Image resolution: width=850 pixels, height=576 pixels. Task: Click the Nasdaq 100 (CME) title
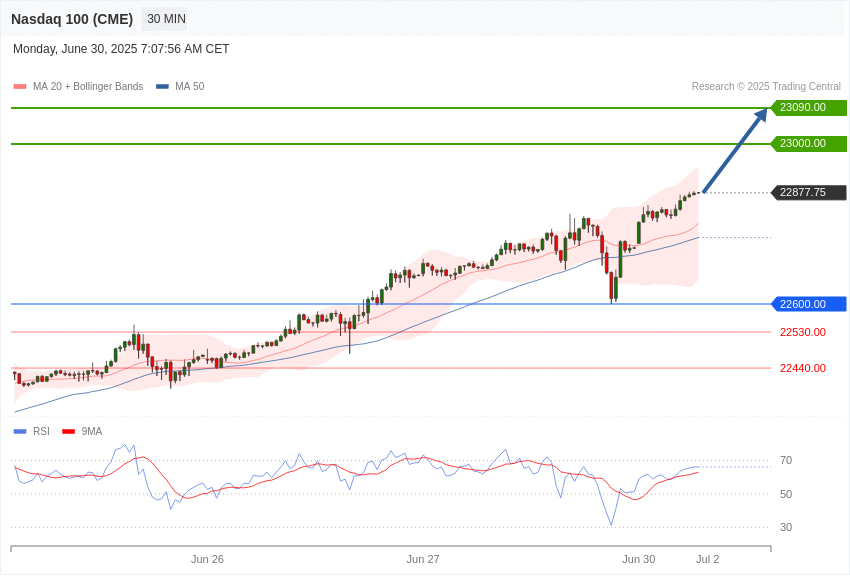72,19
